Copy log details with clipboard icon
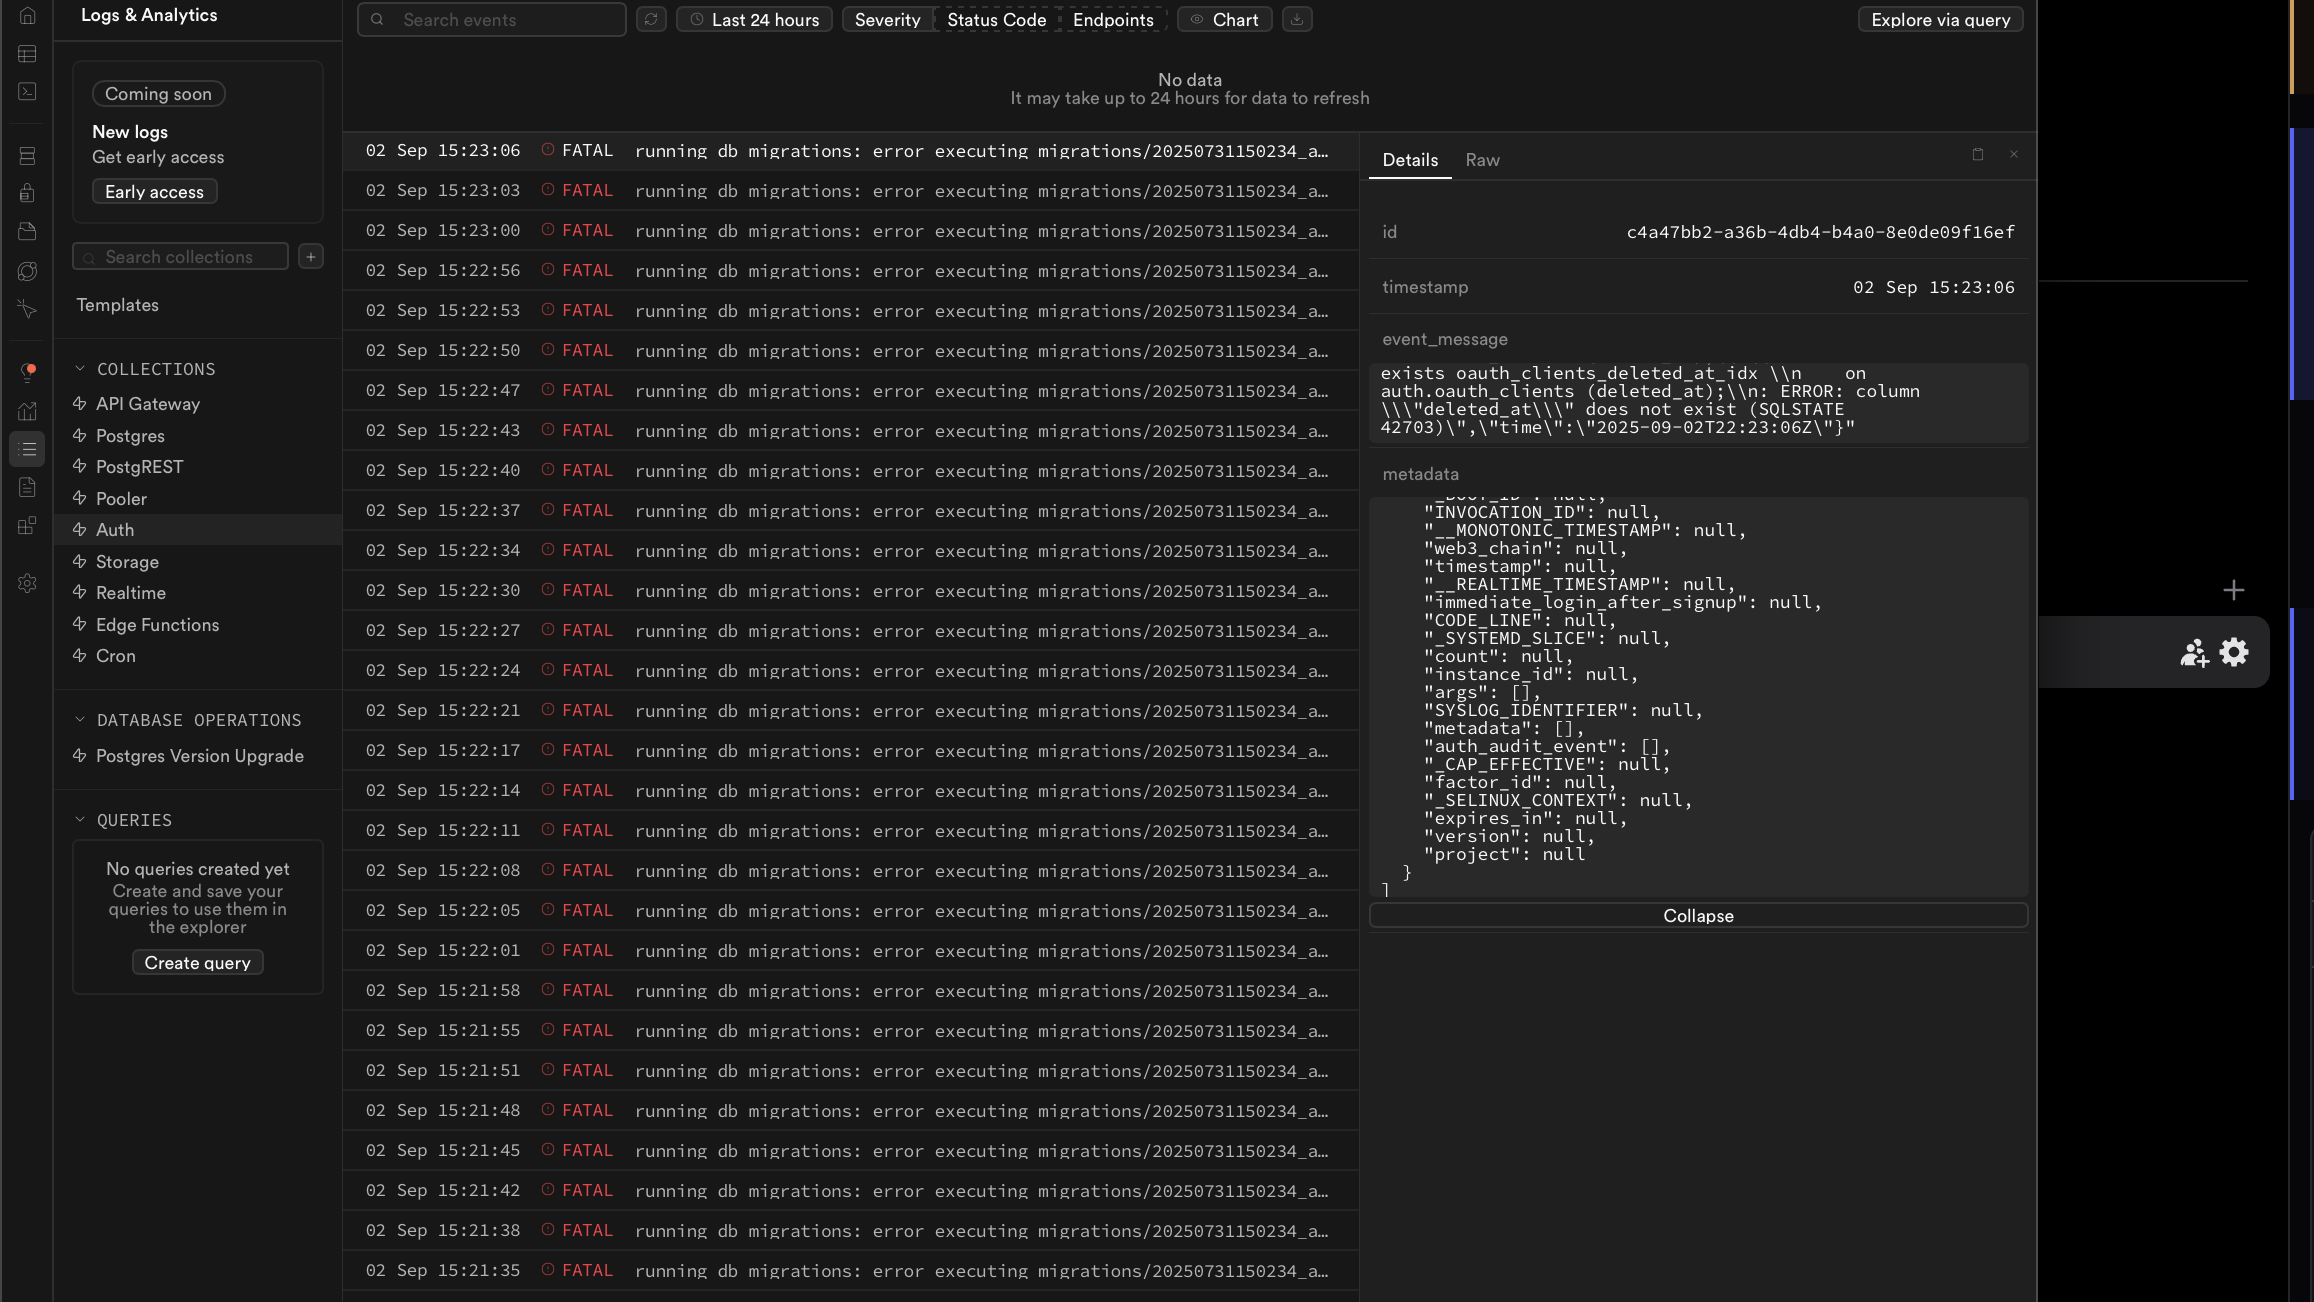Image resolution: width=2314 pixels, height=1302 pixels. 1977,154
